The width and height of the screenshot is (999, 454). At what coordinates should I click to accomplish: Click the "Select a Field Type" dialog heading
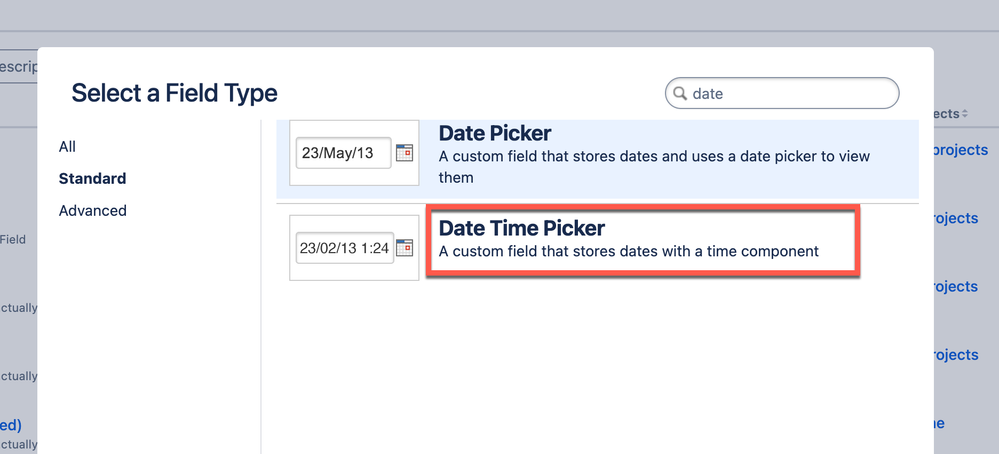pyautogui.click(x=174, y=94)
